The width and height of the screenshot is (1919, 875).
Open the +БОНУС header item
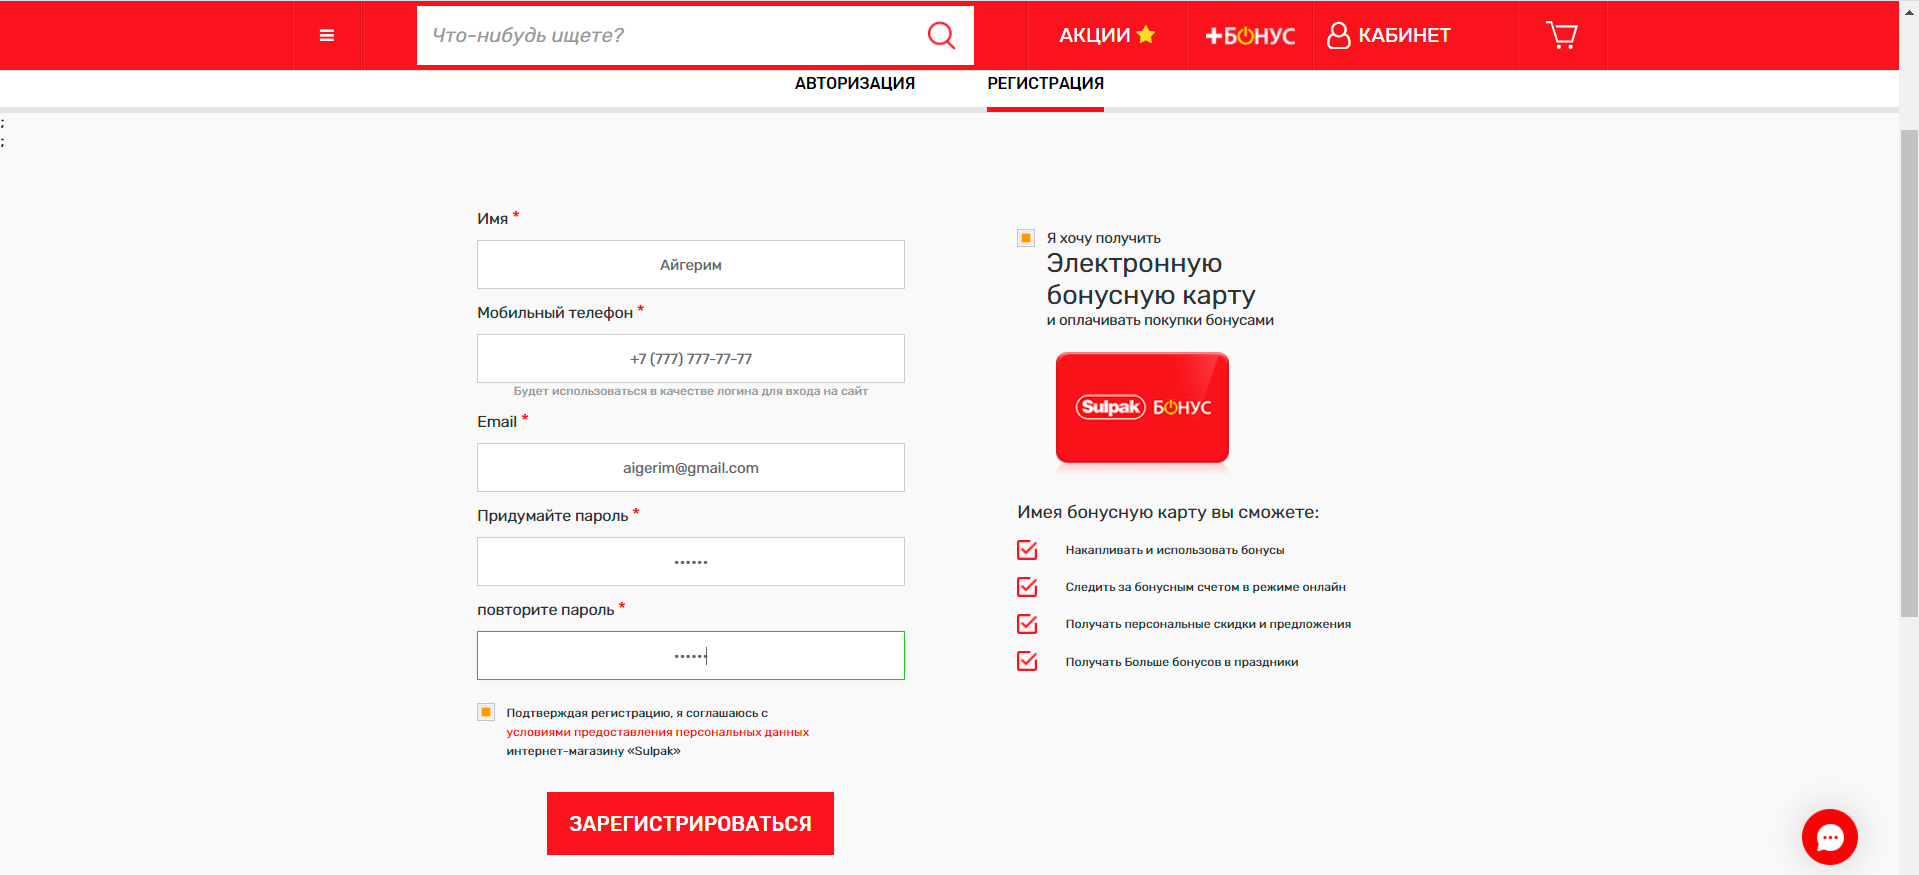[1250, 36]
